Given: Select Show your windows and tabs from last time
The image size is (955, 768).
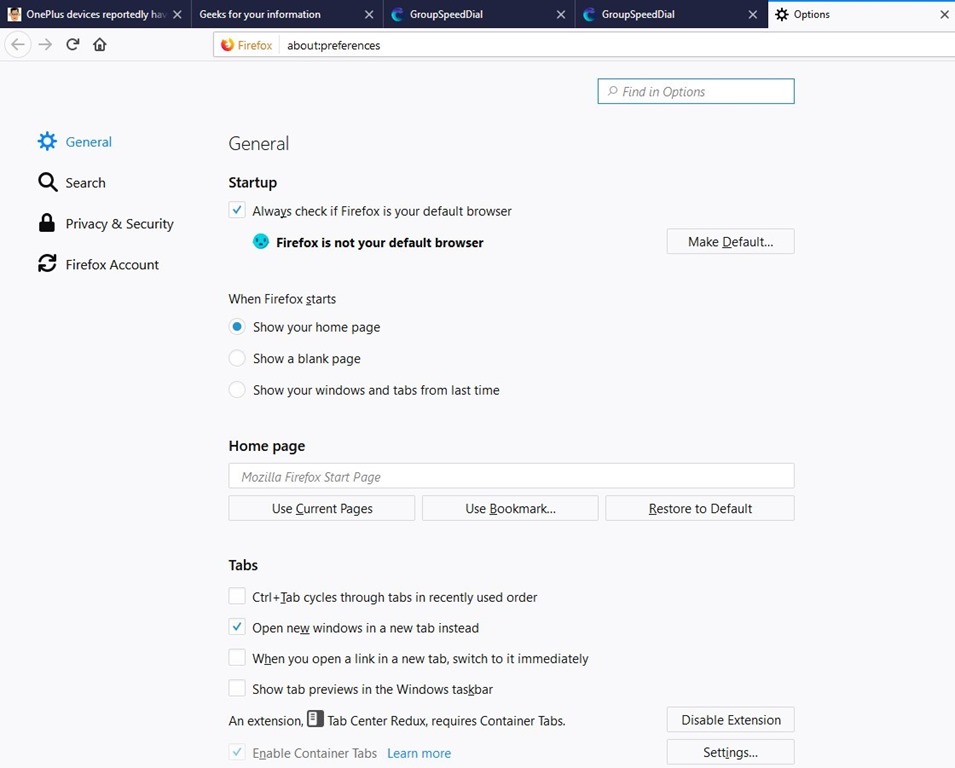Looking at the screenshot, I should click(237, 390).
